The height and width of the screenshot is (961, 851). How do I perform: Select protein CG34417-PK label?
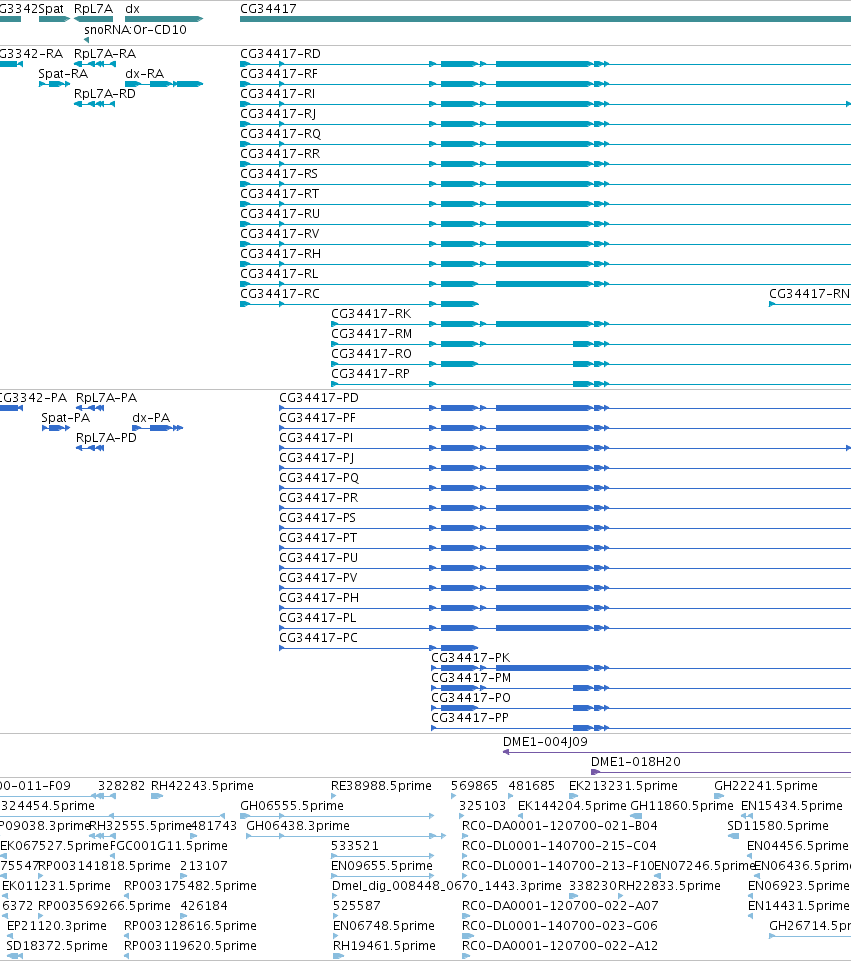tap(471, 658)
